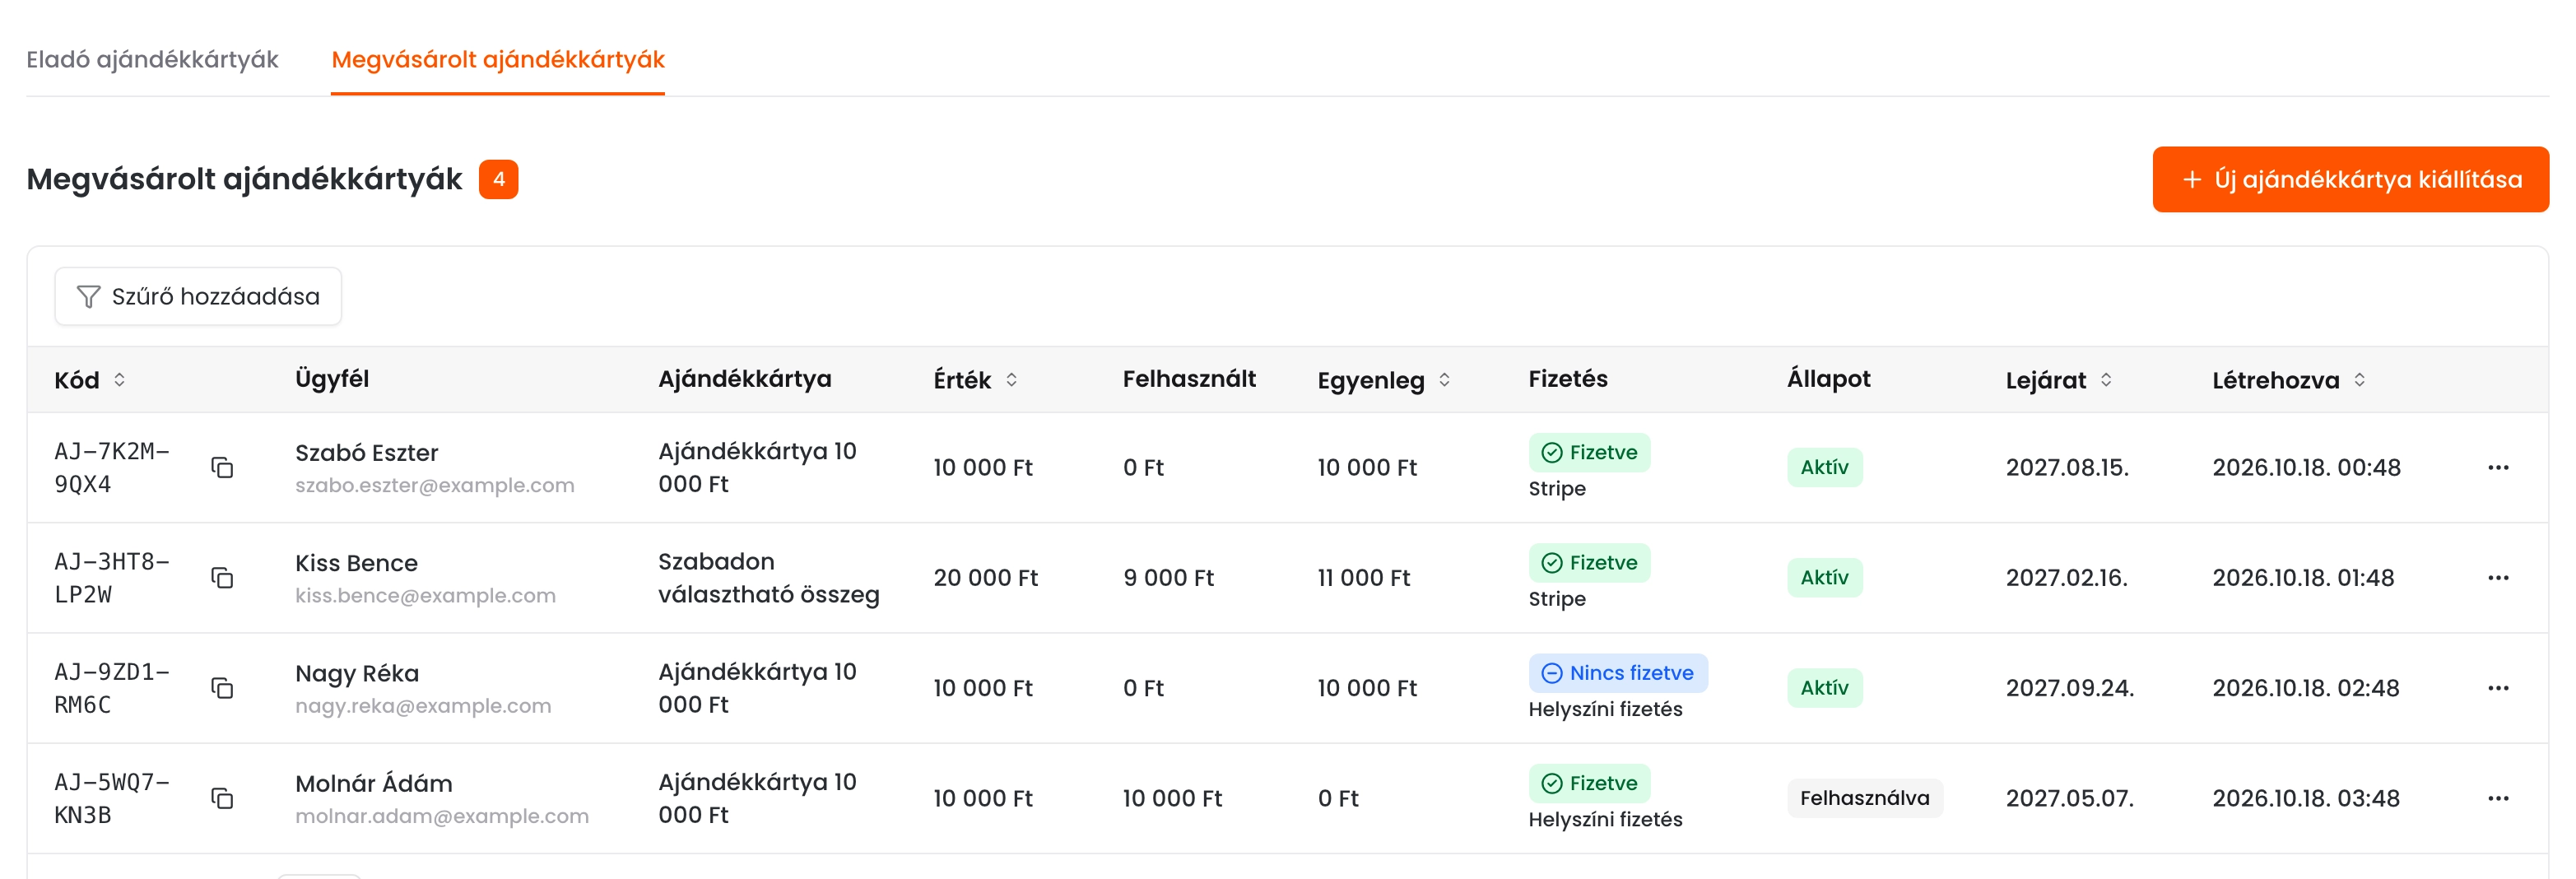Viewport: 2576px width, 879px height.
Task: Open the actions menu for Kiss Bence
Action: tap(2498, 578)
